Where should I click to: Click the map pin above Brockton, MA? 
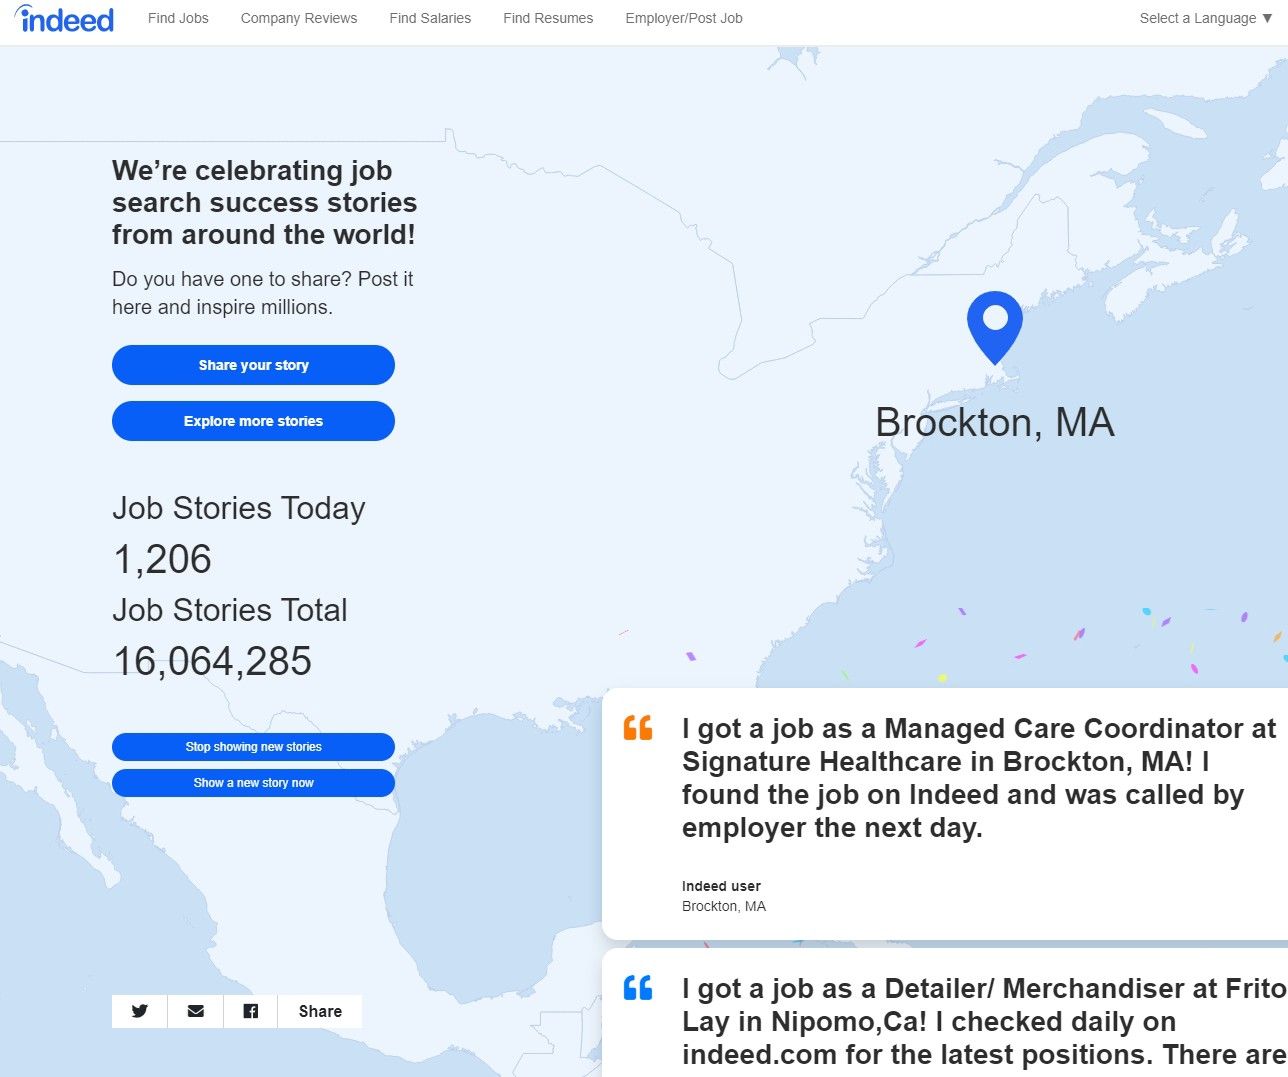tap(995, 325)
